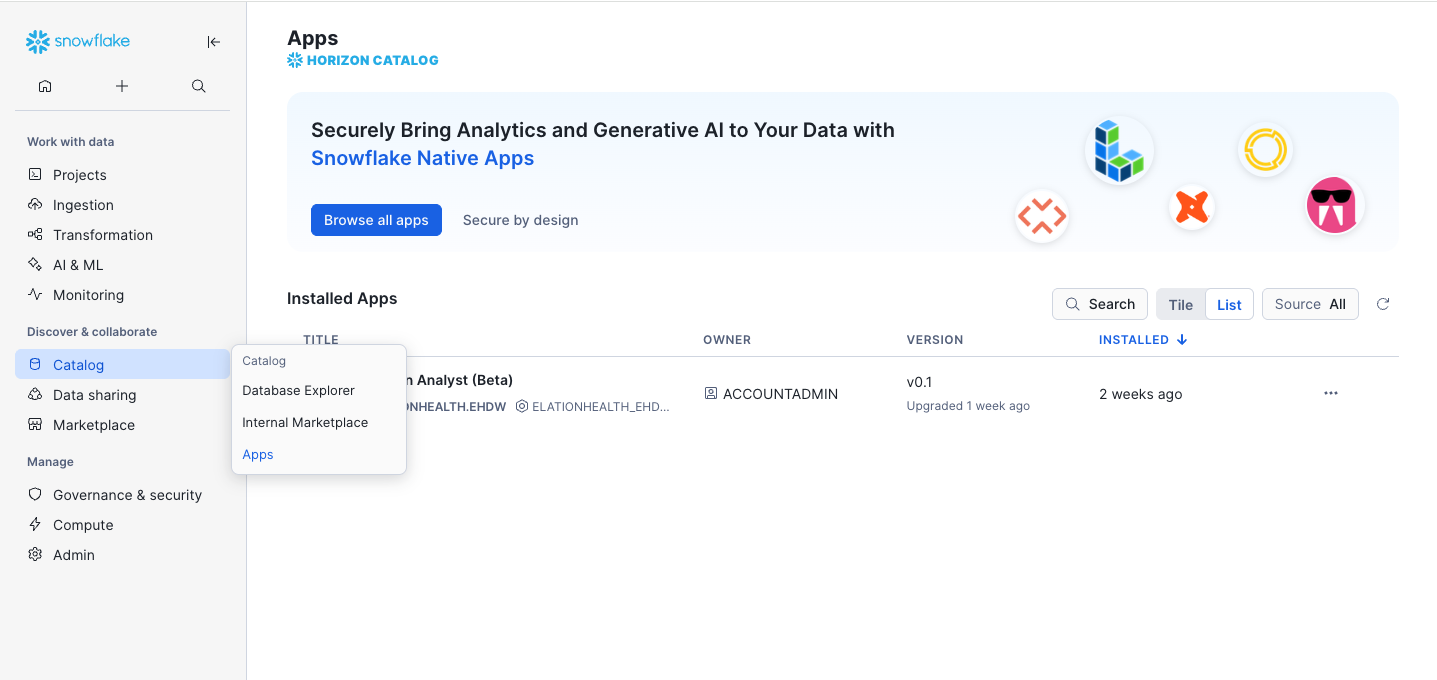This screenshot has height=680, width=1437.
Task: Click the AI & ML sparkle icon
Action: coord(35,264)
